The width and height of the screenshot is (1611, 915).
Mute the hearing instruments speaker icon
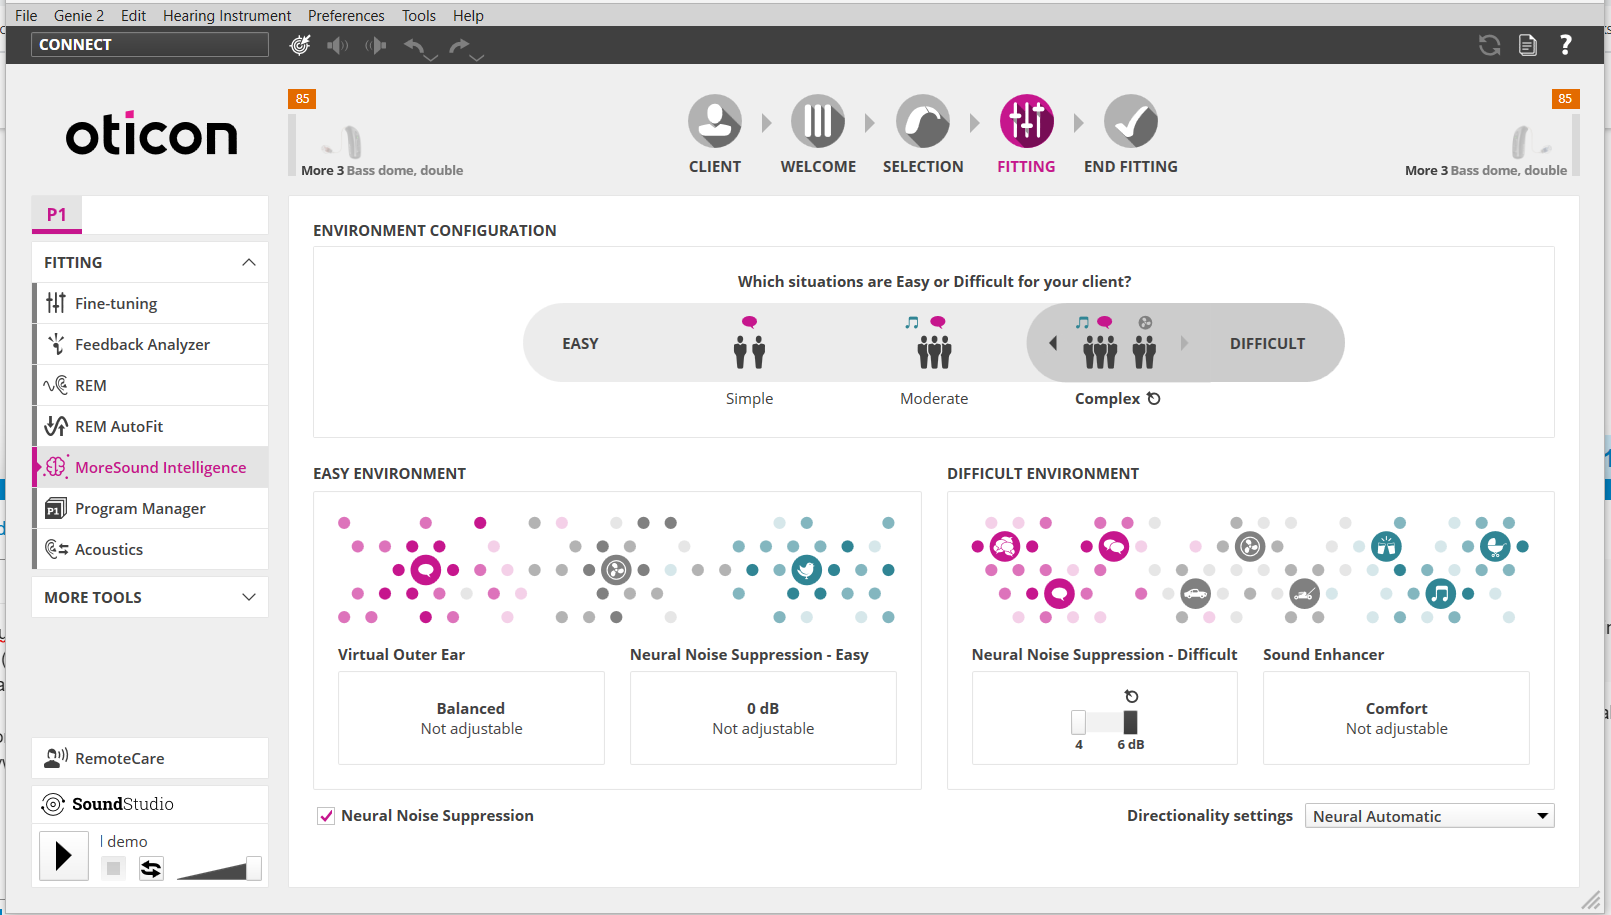(x=338, y=45)
